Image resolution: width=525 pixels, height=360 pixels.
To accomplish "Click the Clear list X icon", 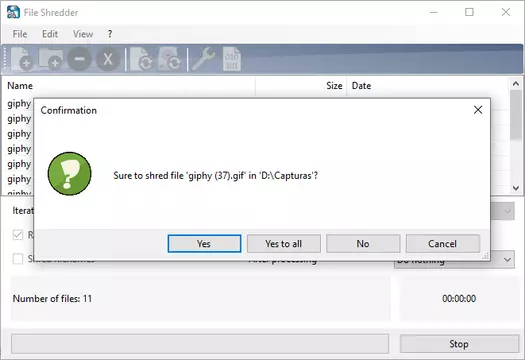I will point(108,59).
